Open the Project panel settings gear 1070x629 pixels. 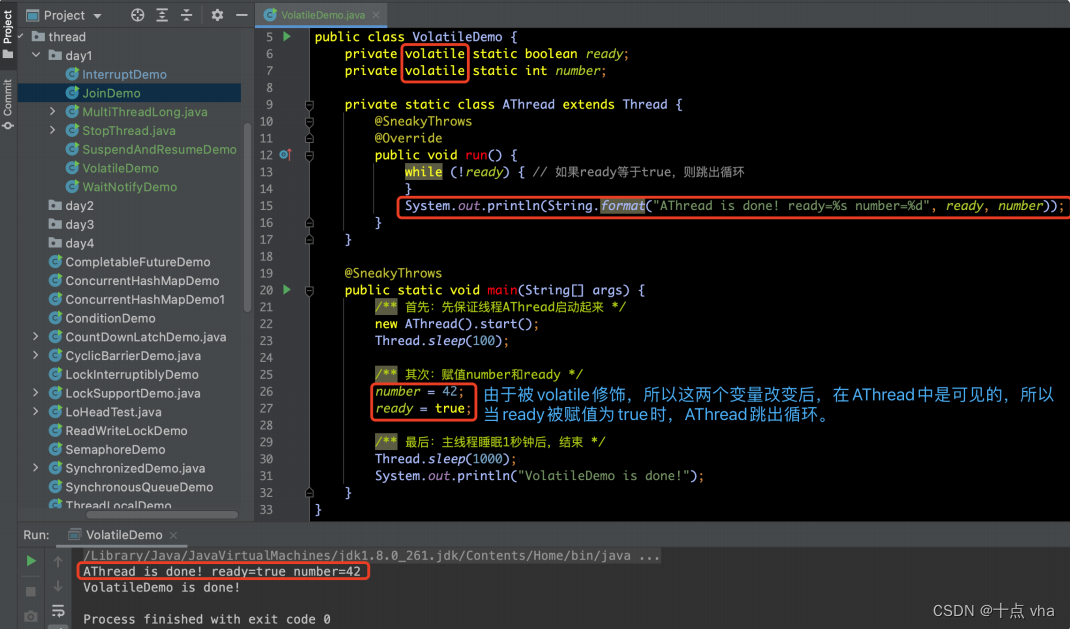[x=217, y=15]
